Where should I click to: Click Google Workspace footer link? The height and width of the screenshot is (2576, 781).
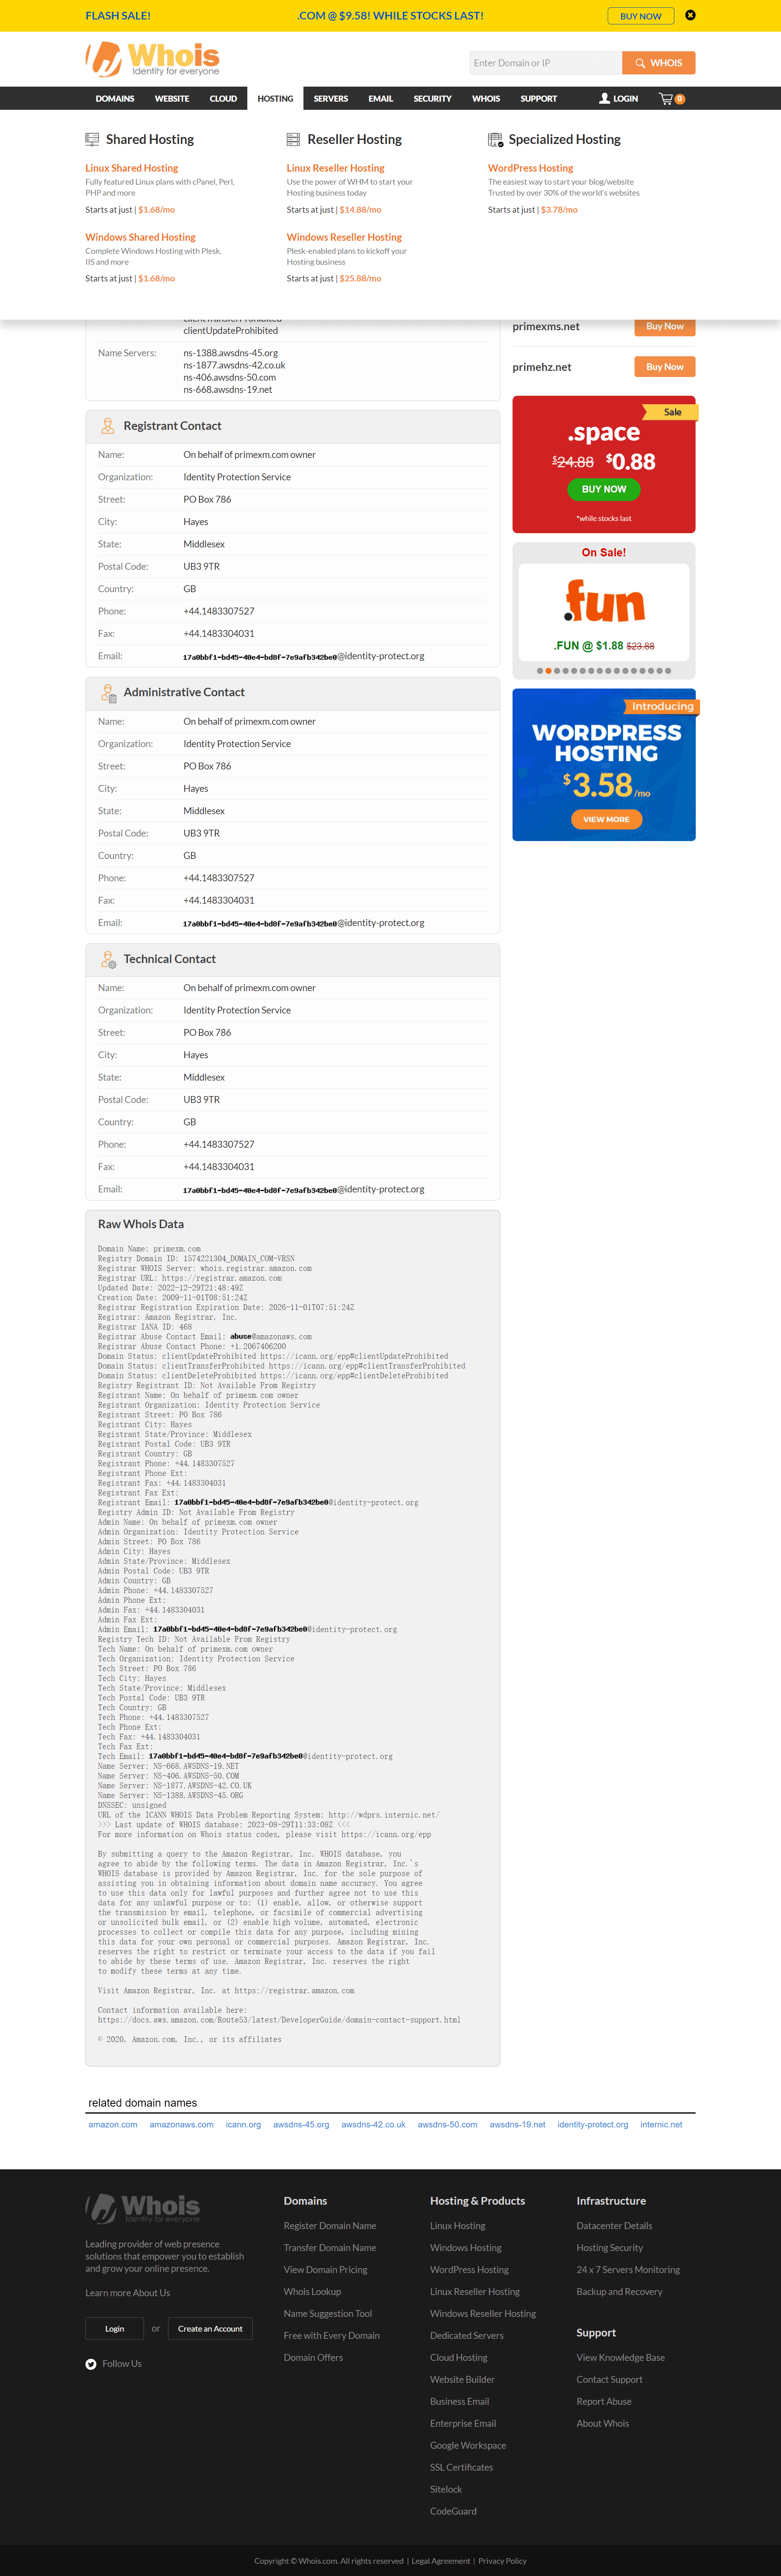[x=468, y=2446]
